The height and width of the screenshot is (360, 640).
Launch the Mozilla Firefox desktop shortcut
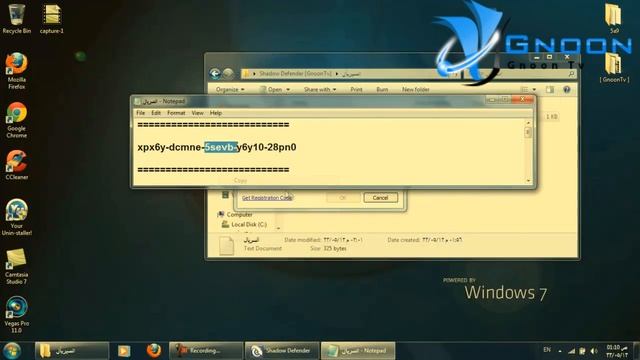pyautogui.click(x=16, y=71)
